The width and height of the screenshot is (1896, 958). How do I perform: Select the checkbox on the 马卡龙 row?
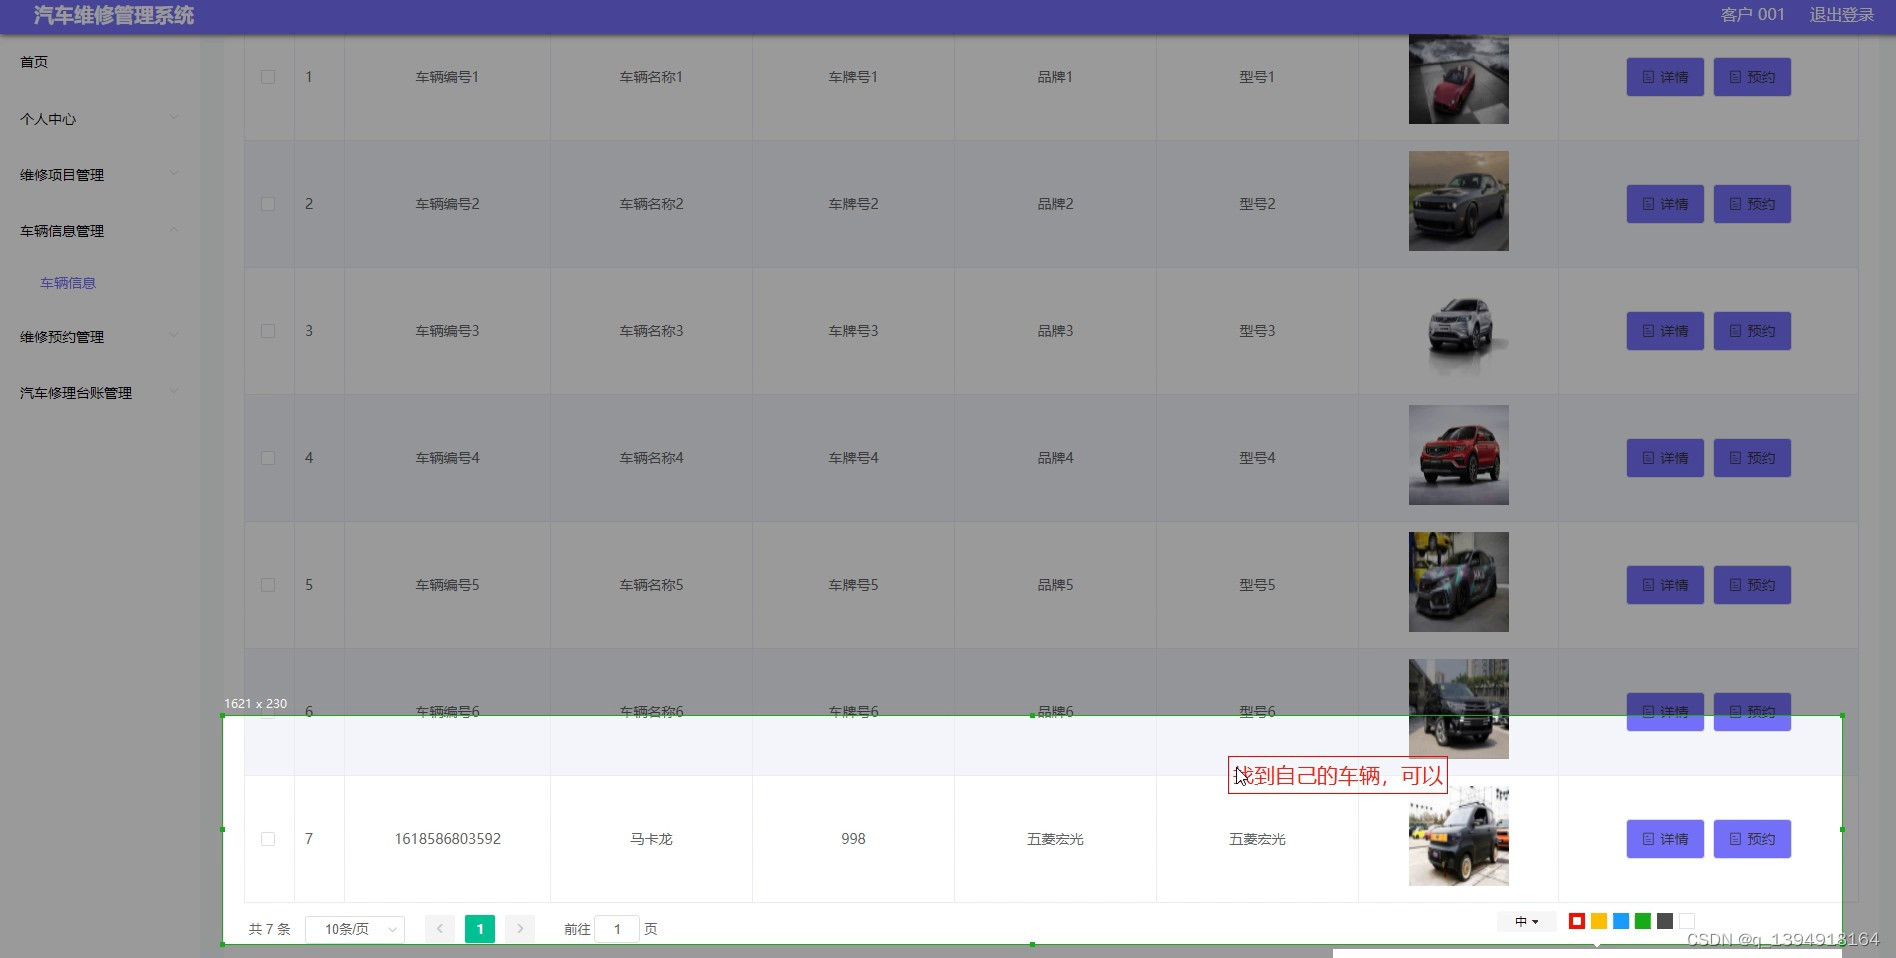tap(267, 839)
